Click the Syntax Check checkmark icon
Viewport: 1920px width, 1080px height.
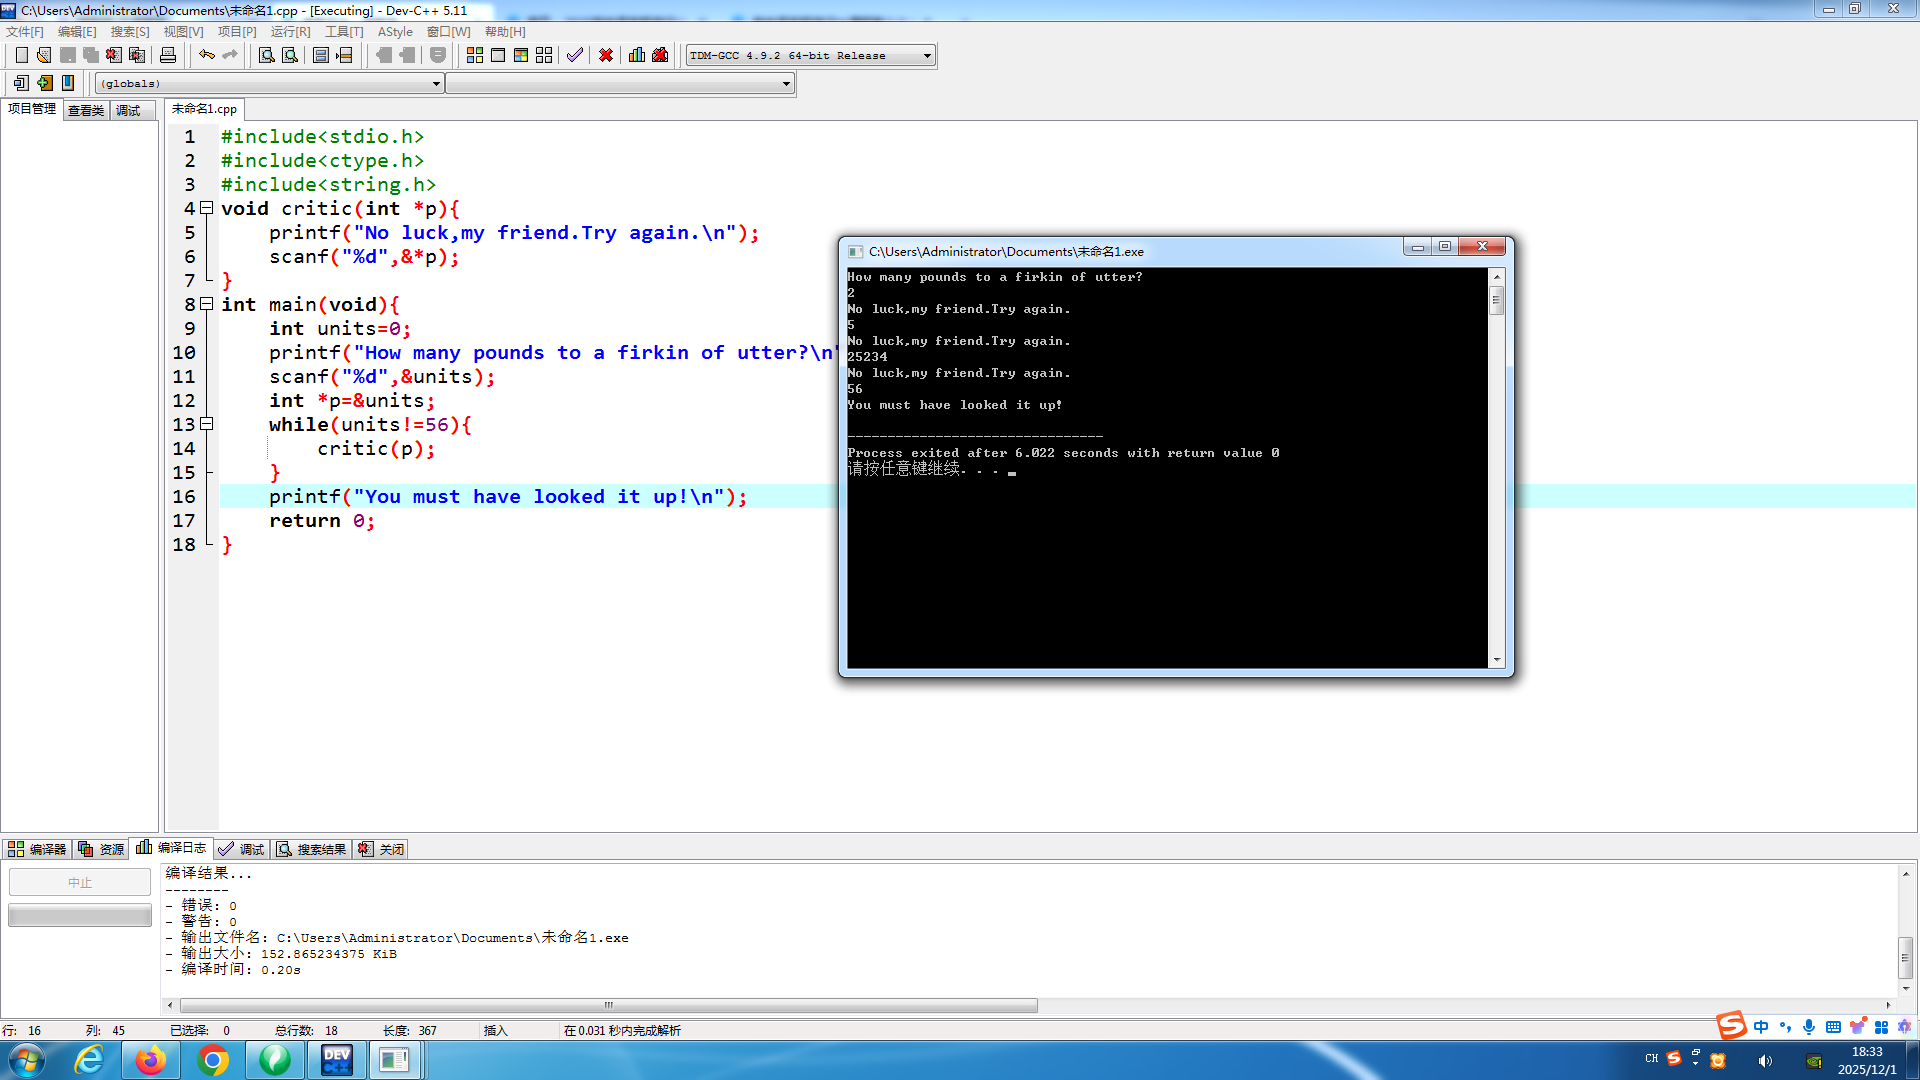click(575, 55)
